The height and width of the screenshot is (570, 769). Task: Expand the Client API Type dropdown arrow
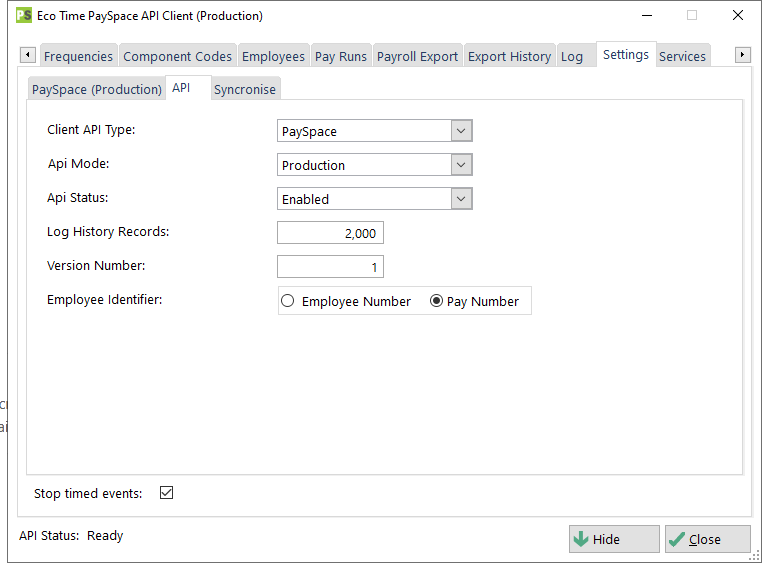(461, 131)
